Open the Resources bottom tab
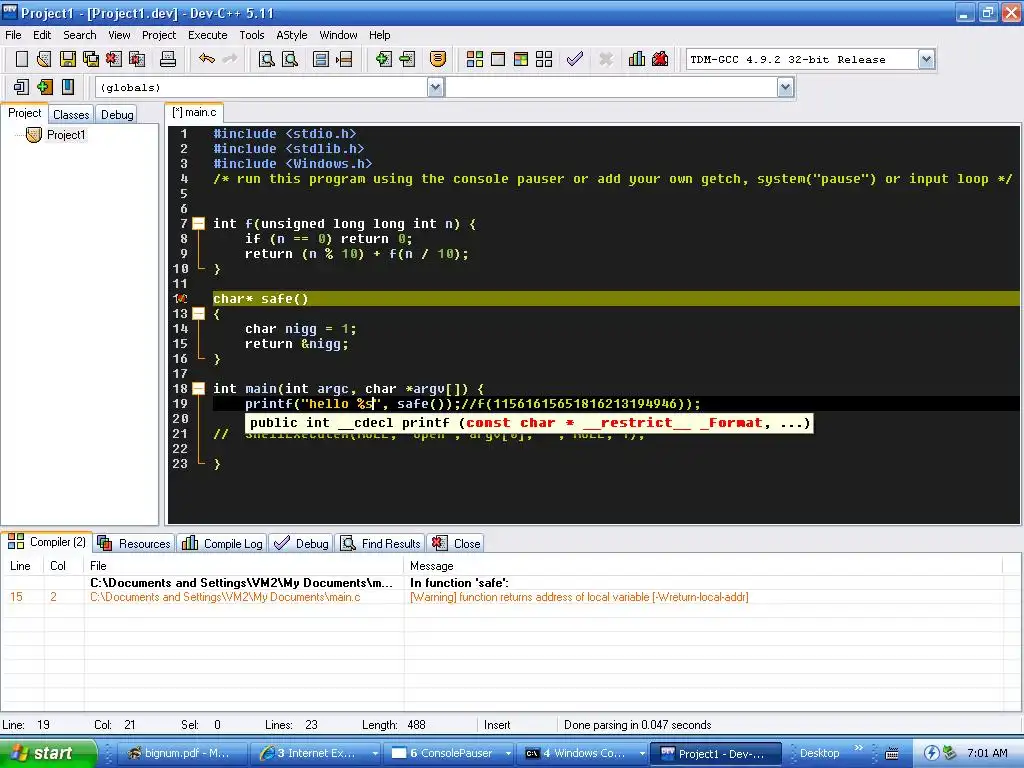 [134, 543]
